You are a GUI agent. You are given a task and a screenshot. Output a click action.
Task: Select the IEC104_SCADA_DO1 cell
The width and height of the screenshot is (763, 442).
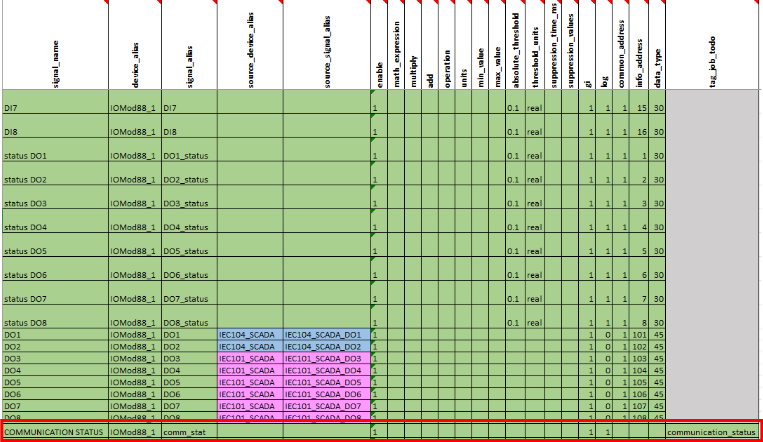tap(327, 334)
